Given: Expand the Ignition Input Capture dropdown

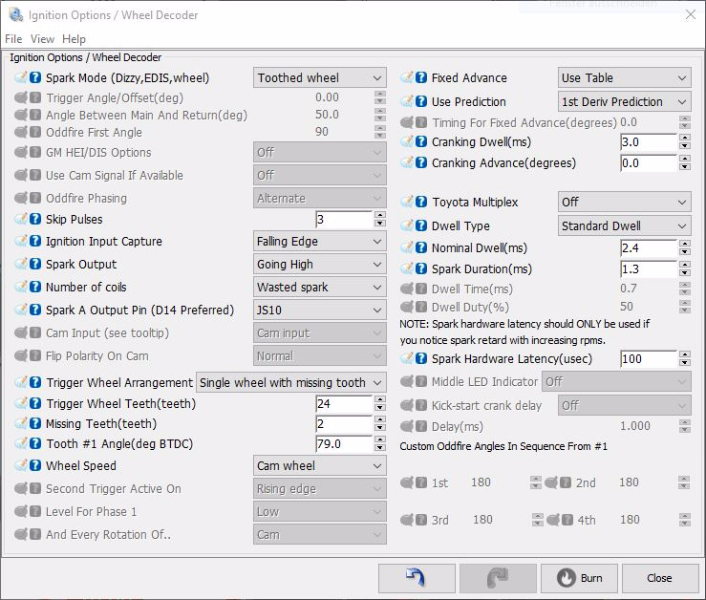Looking at the screenshot, I should 319,242.
